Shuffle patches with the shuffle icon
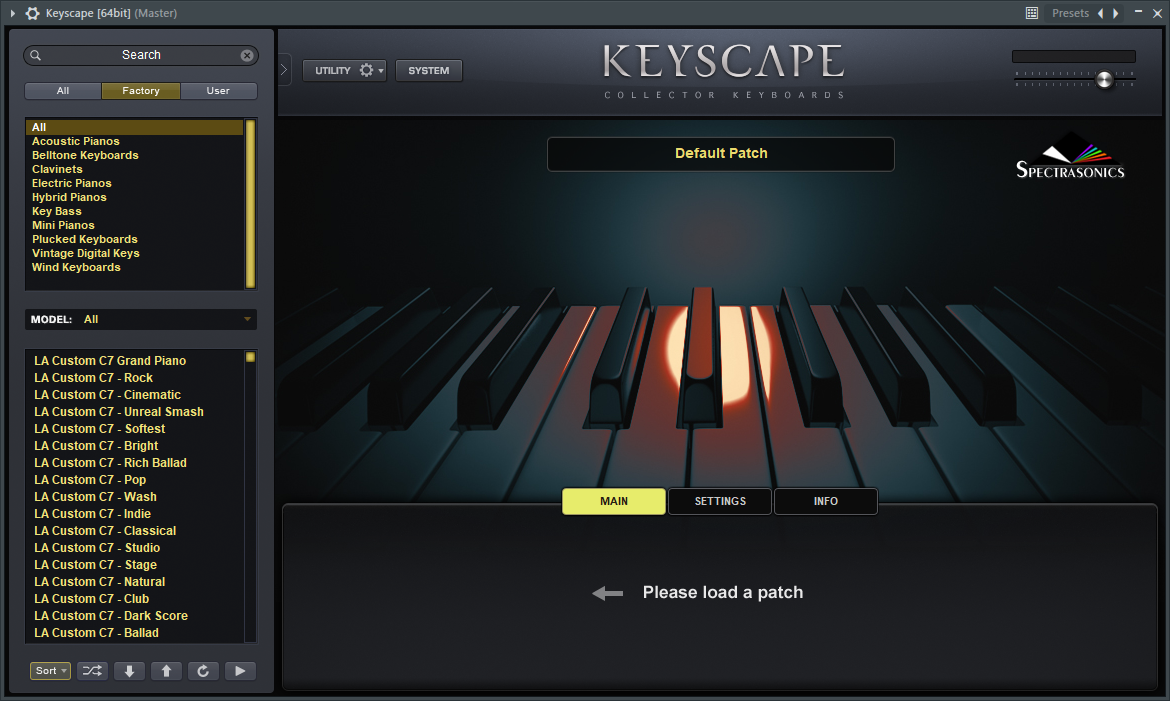Viewport: 1170px width, 701px height. click(x=92, y=670)
